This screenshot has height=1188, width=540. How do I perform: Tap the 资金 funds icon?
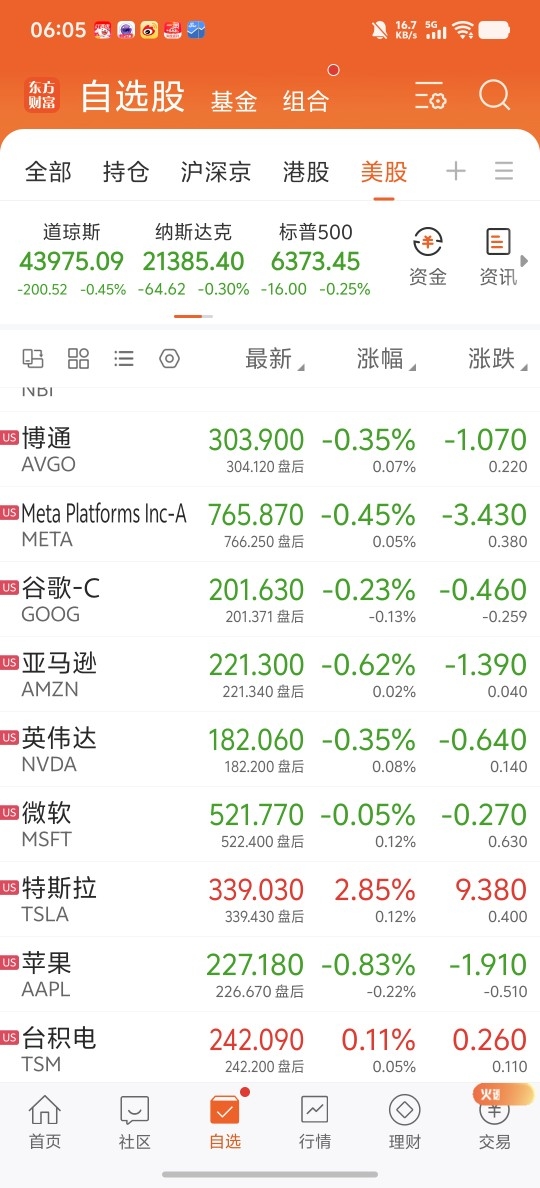(427, 258)
